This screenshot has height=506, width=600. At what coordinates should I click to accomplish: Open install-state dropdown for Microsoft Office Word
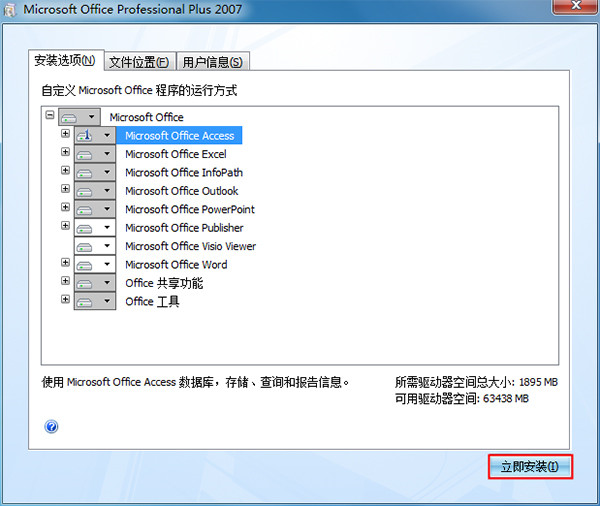95,264
